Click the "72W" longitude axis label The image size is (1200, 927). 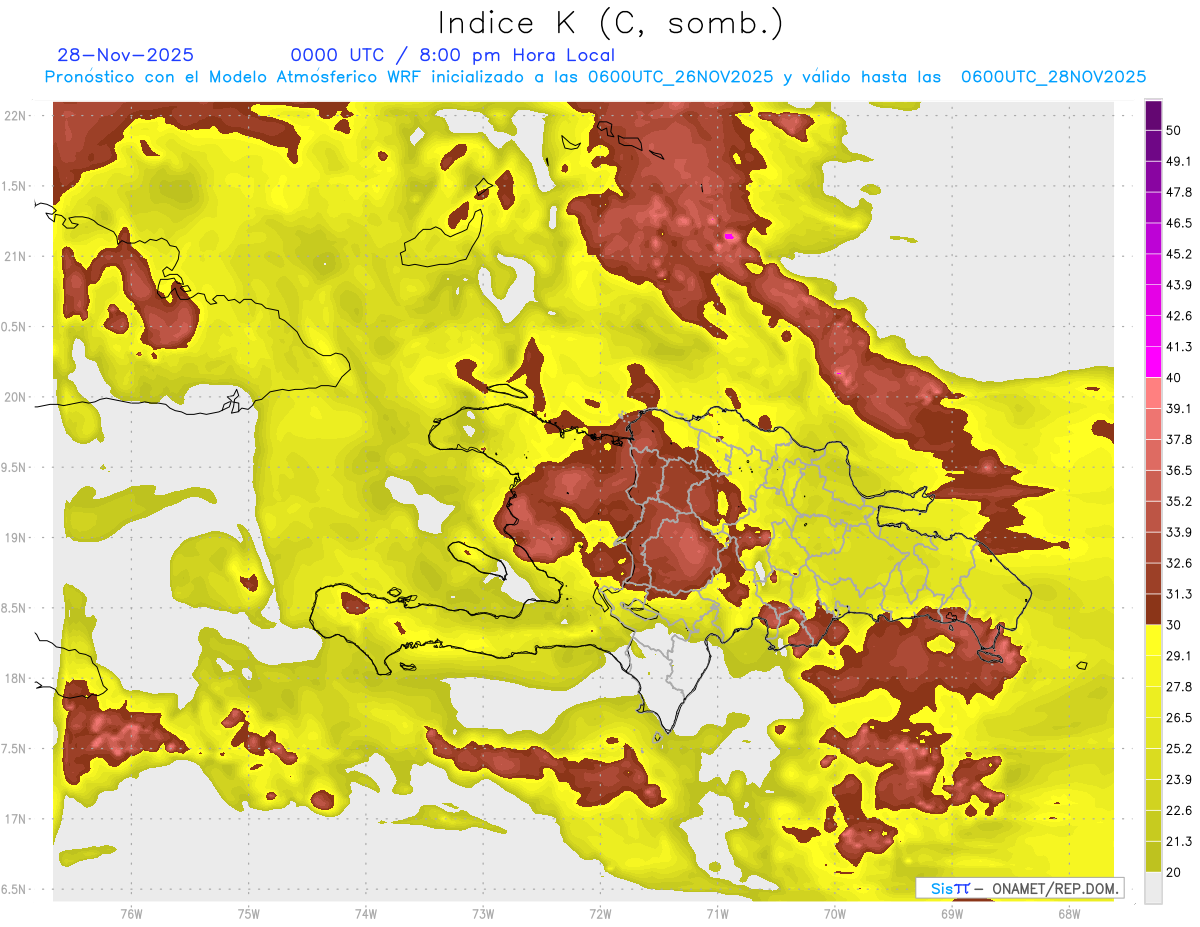tap(600, 913)
